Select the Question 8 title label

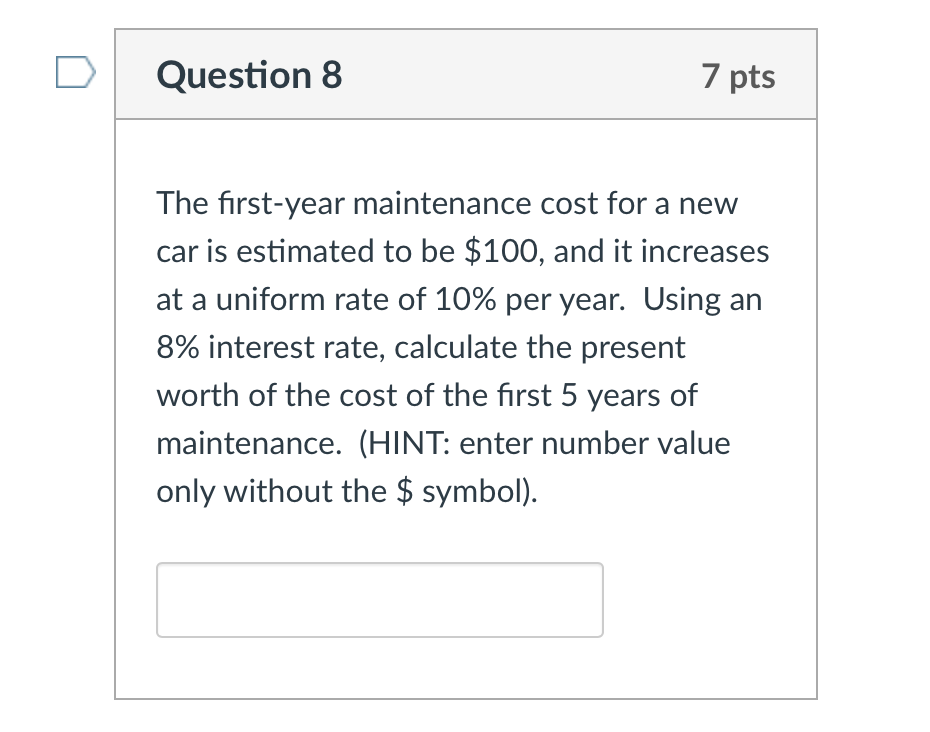(248, 74)
